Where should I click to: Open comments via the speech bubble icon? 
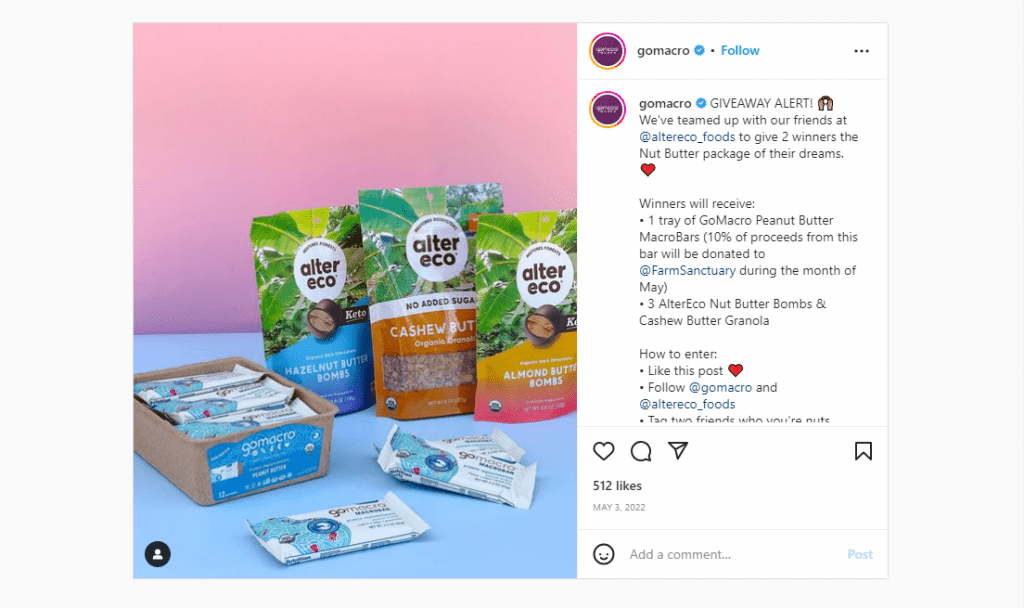[x=641, y=451]
